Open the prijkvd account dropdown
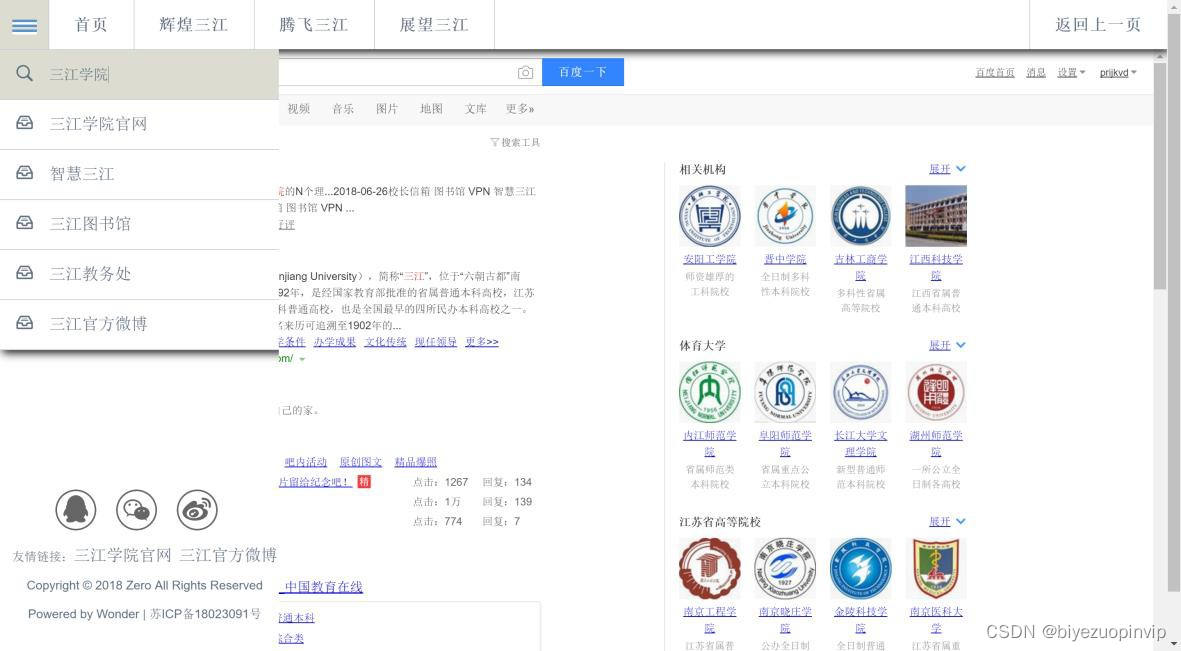This screenshot has width=1181, height=651. [x=1117, y=72]
